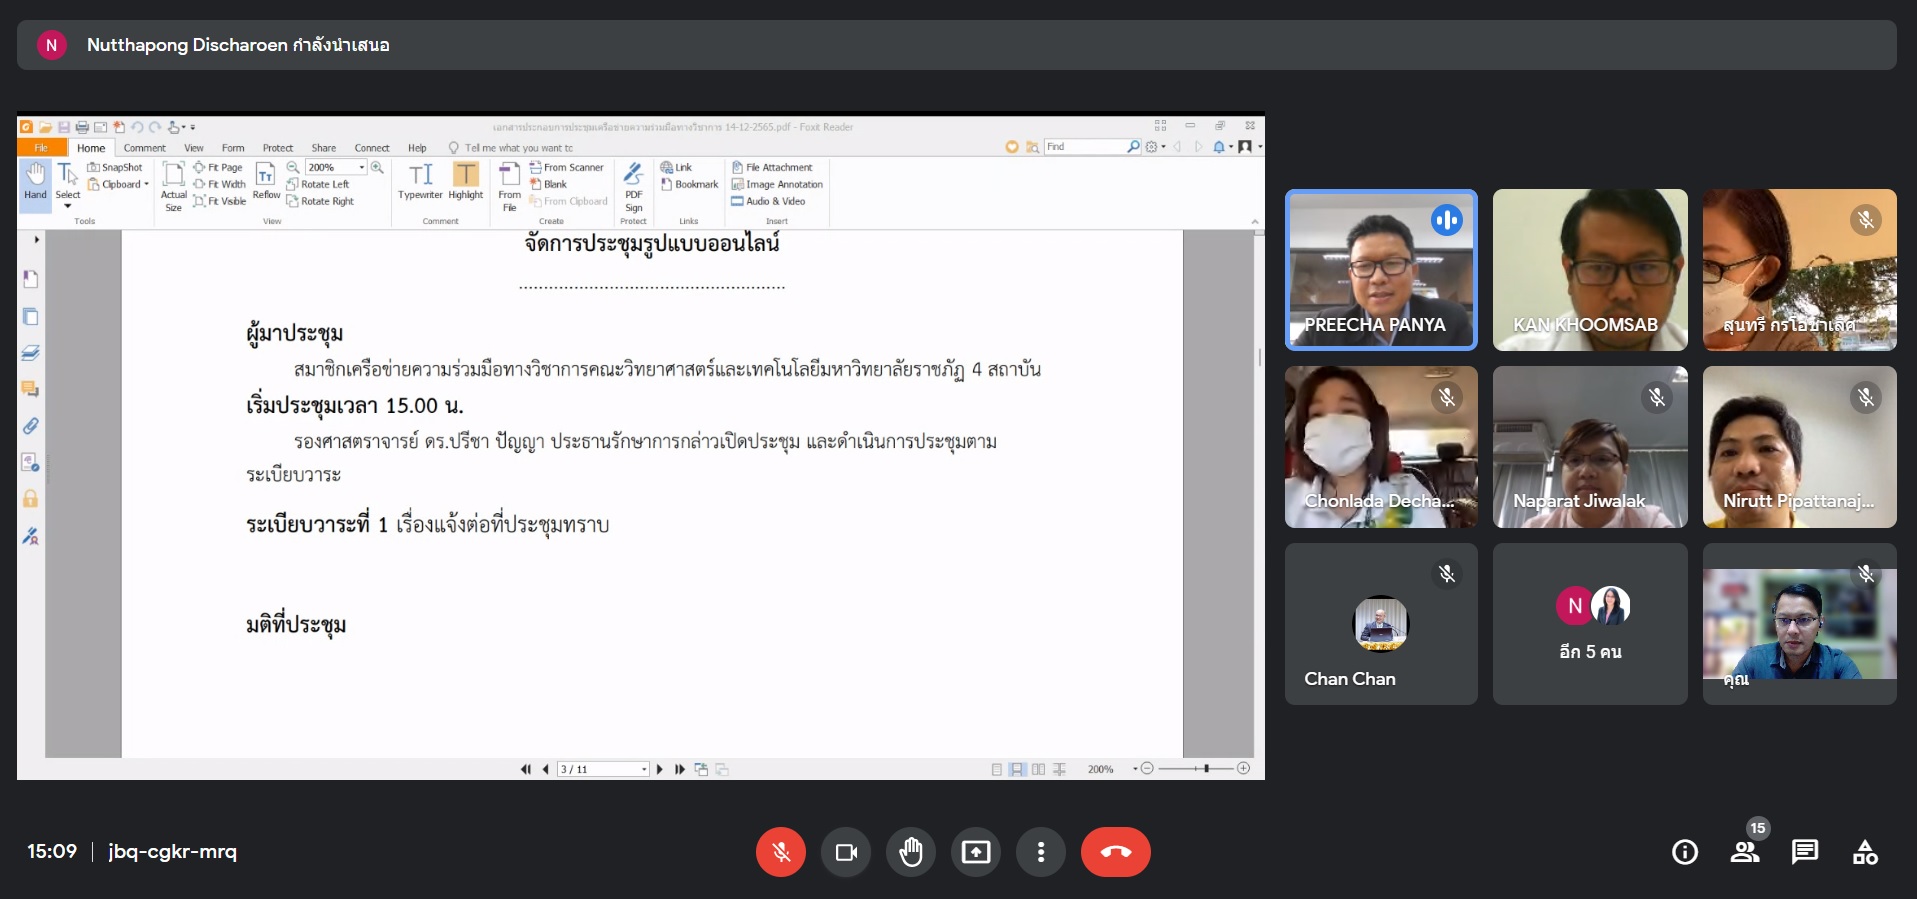Screen dimensions: 1917x899
Task: Adjust the zoom slider in status bar
Action: [x=1206, y=768]
